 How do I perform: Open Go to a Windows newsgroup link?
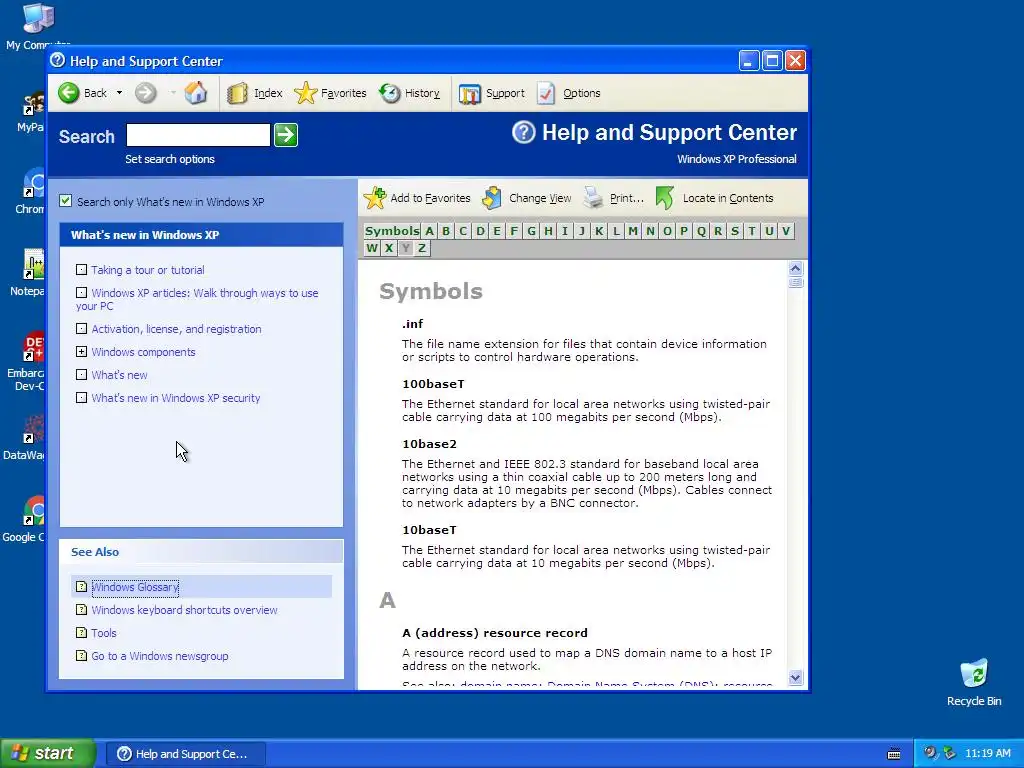[160, 656]
